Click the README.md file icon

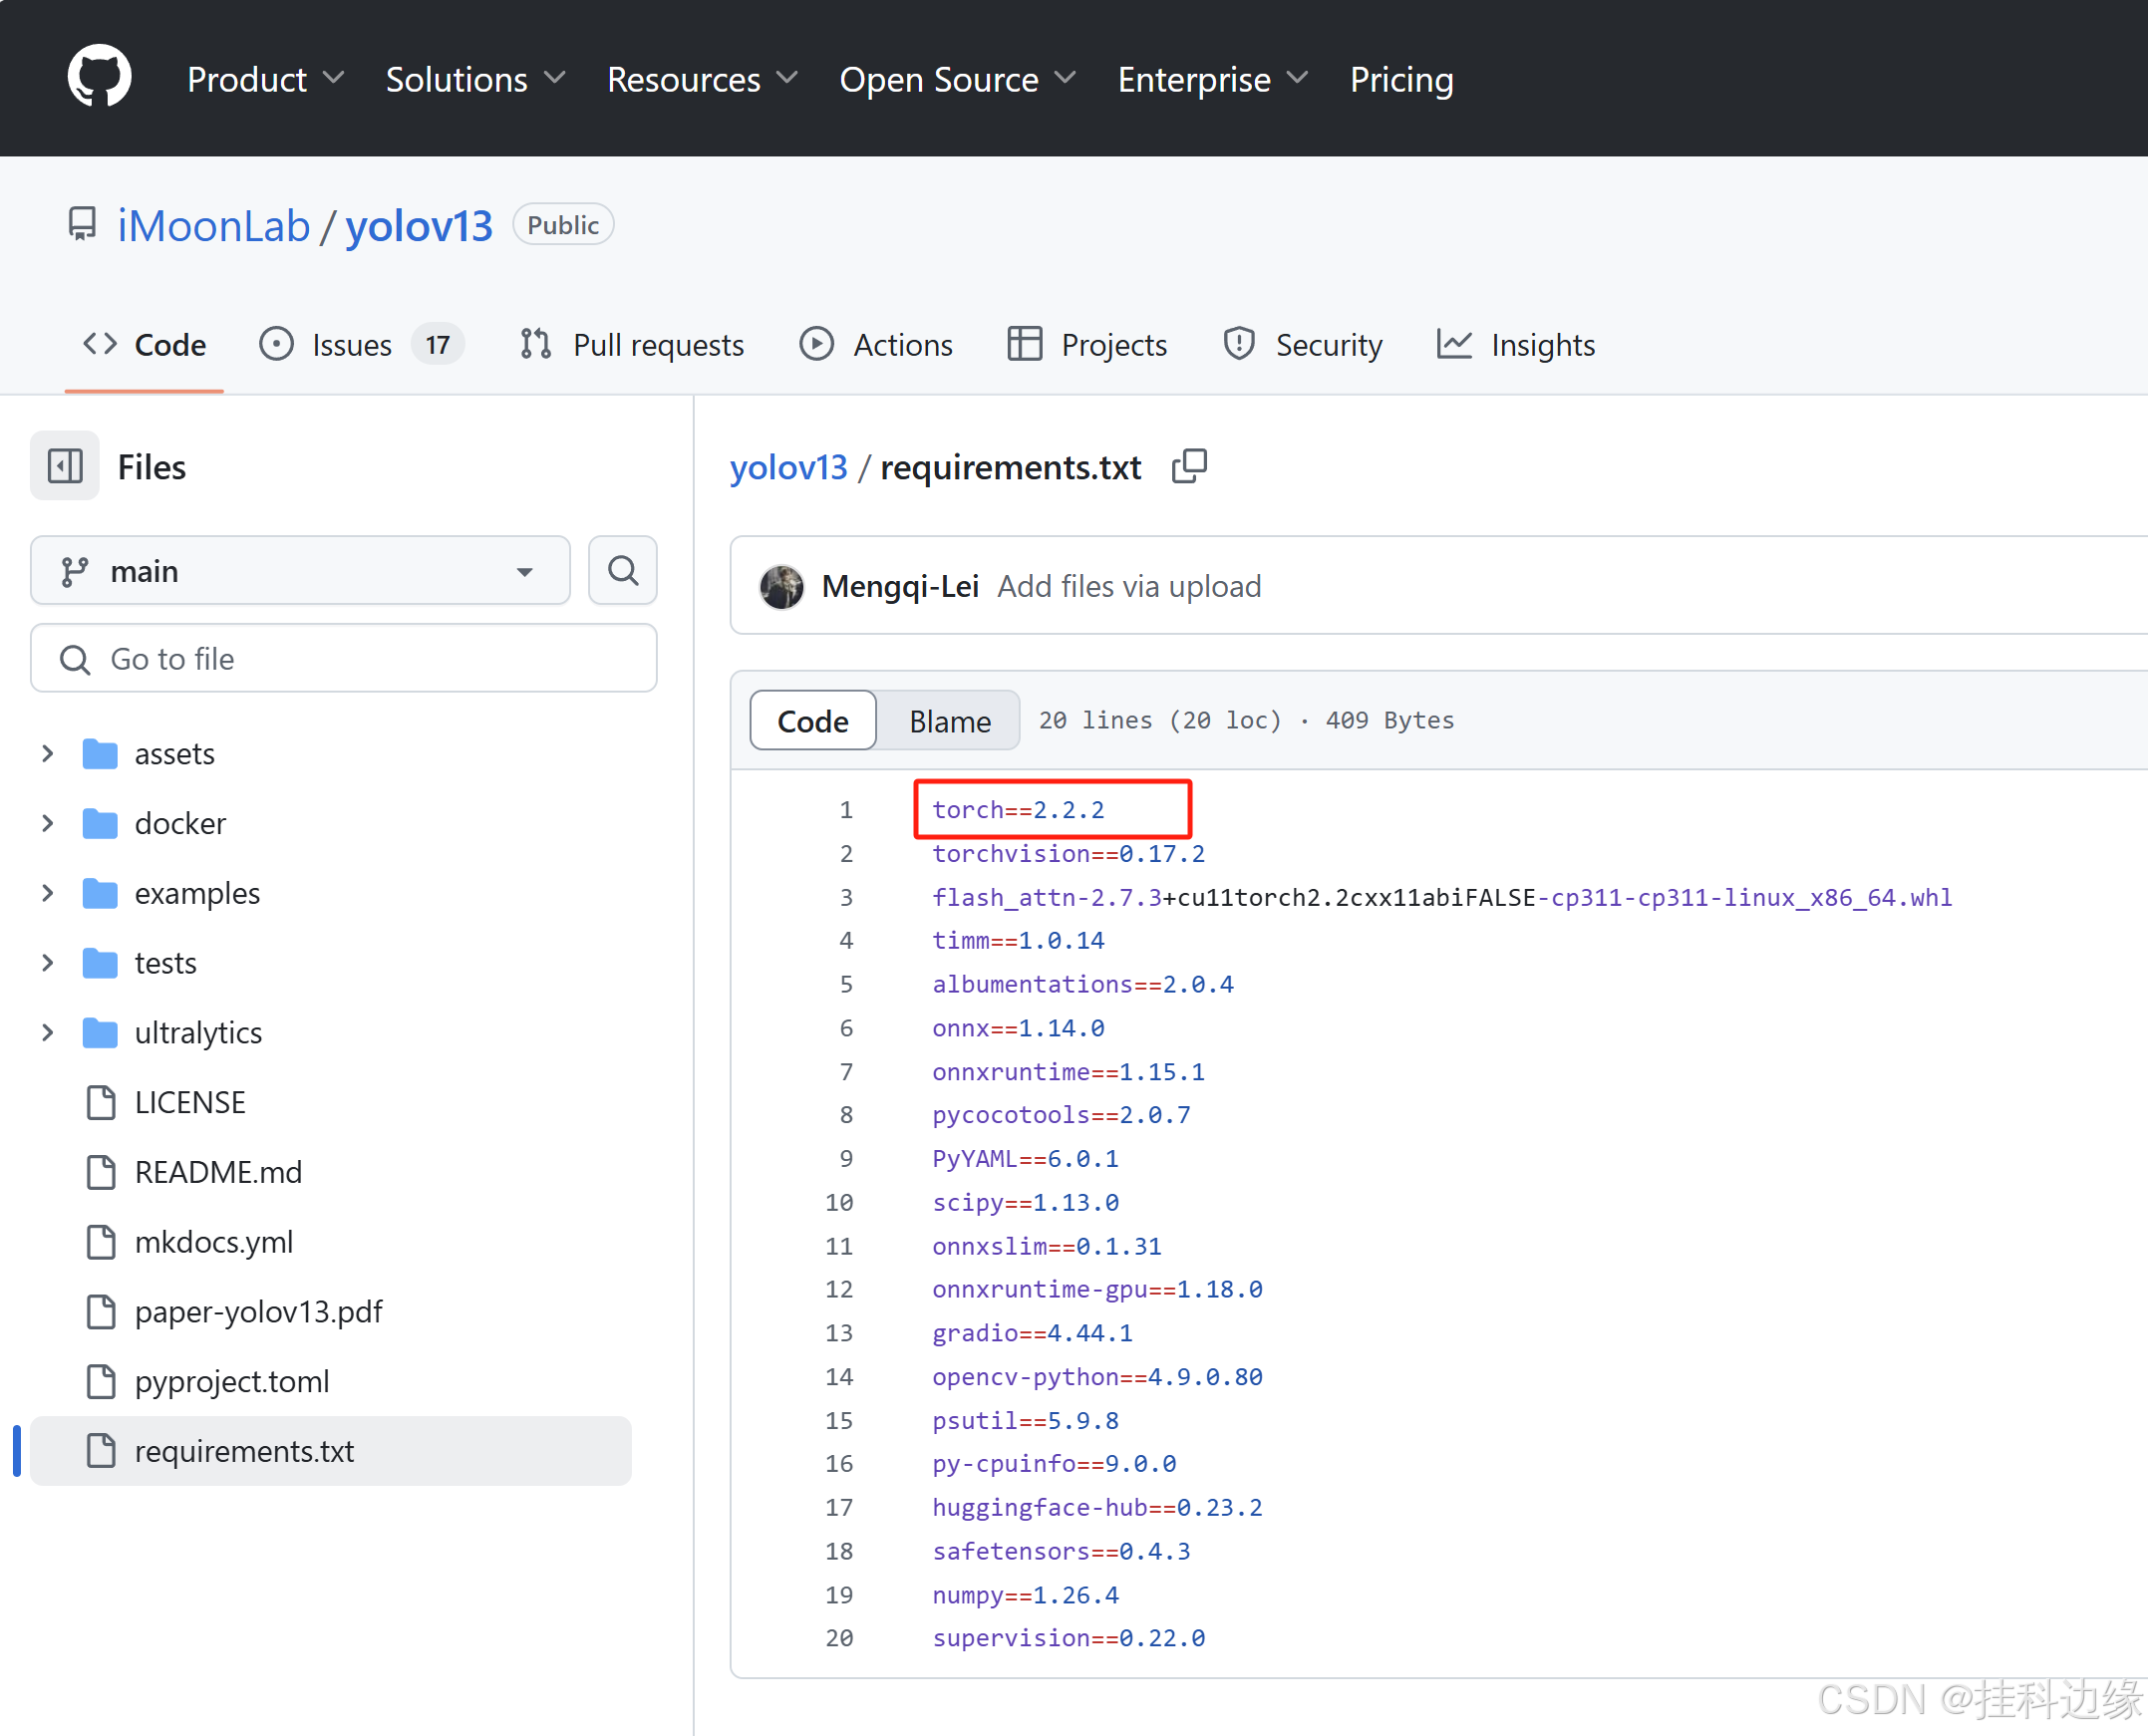tap(101, 1172)
